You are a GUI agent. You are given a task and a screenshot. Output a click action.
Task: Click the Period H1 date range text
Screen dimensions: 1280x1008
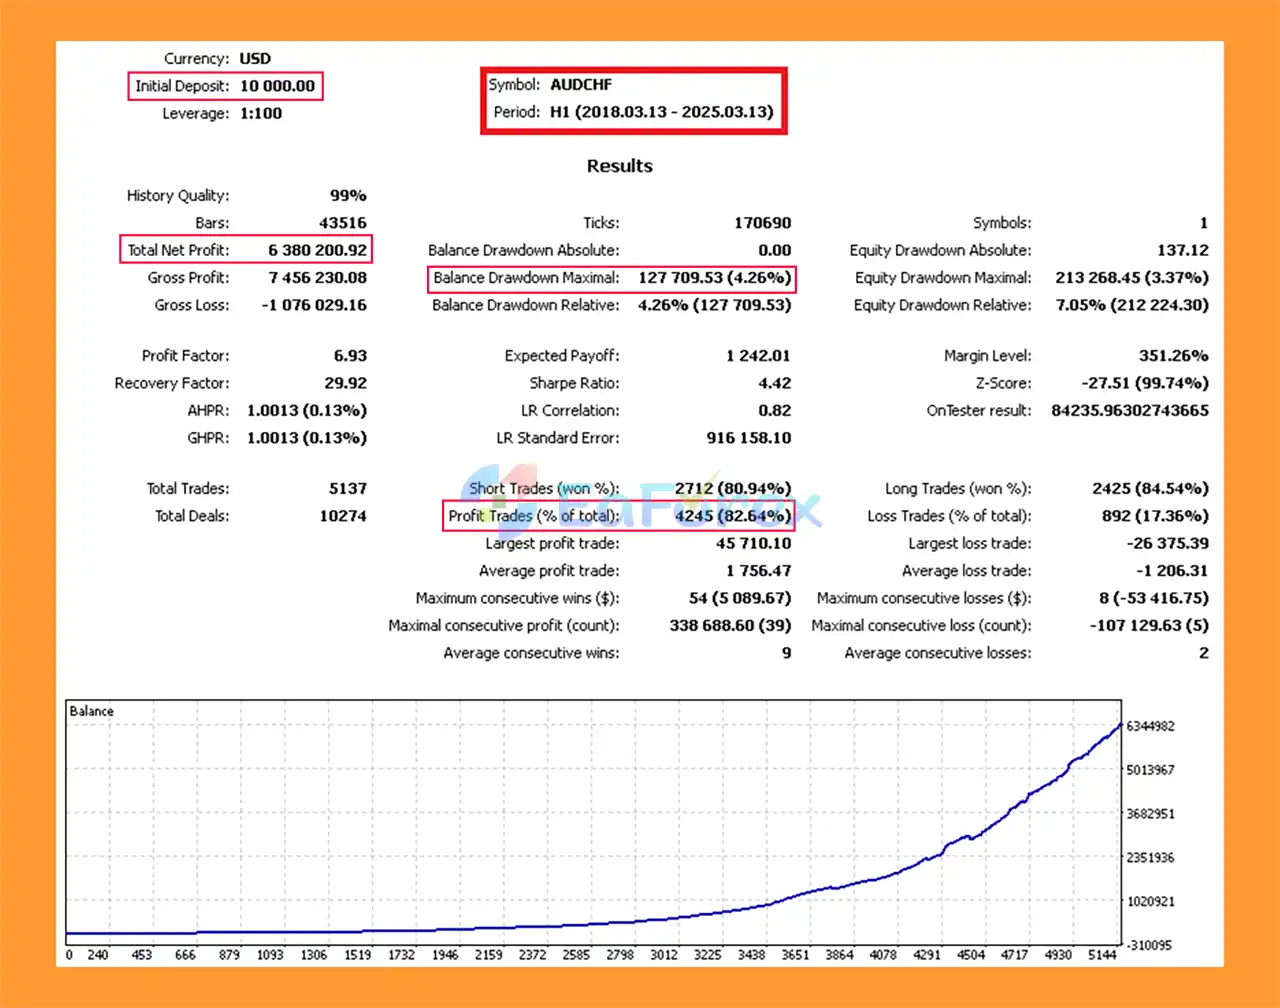661,112
